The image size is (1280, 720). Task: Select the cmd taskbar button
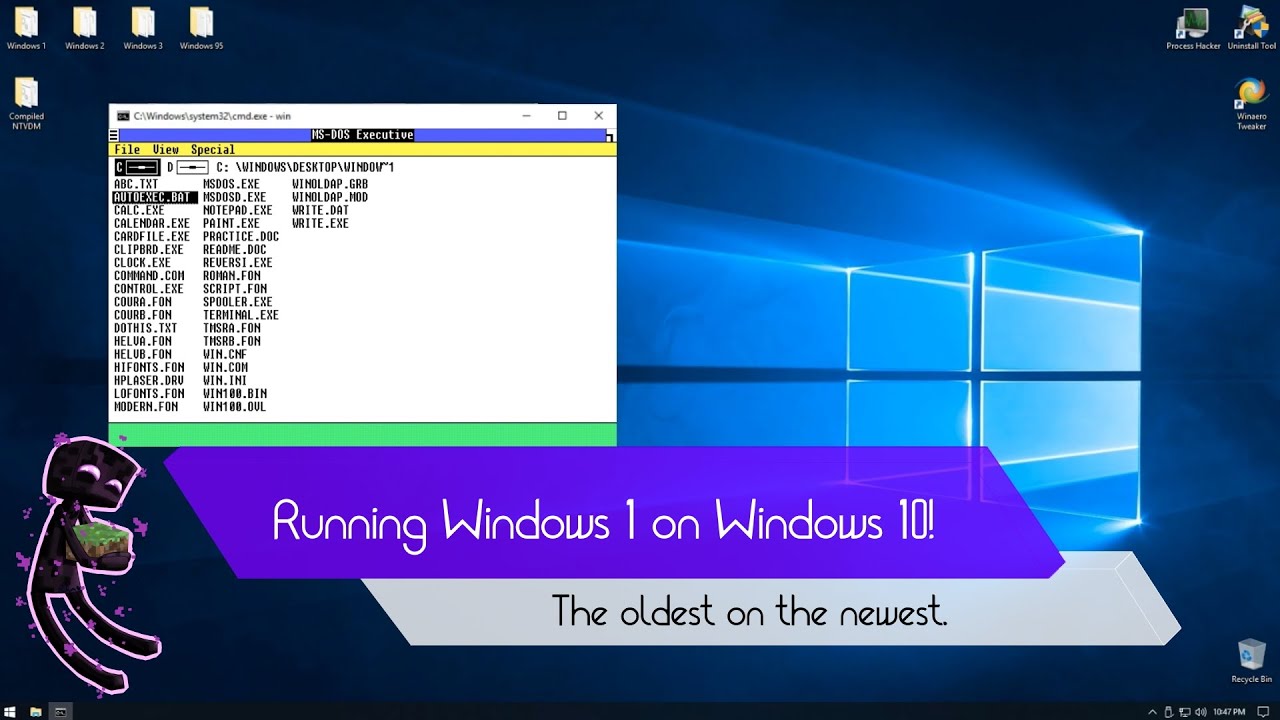(x=61, y=712)
